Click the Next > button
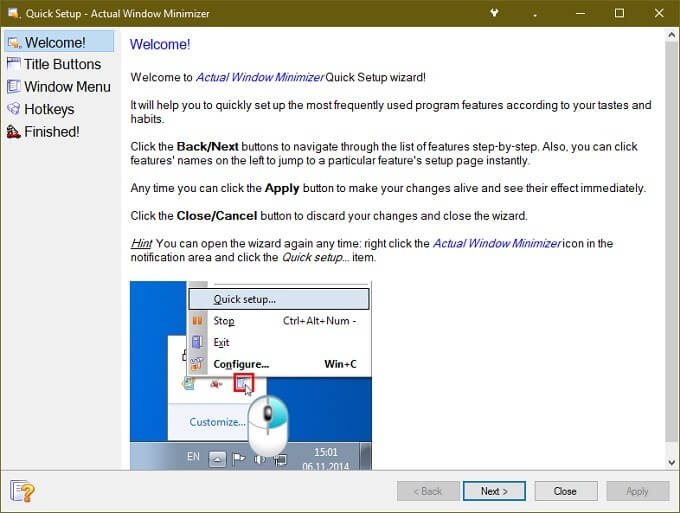The width and height of the screenshot is (680, 513). 494,491
